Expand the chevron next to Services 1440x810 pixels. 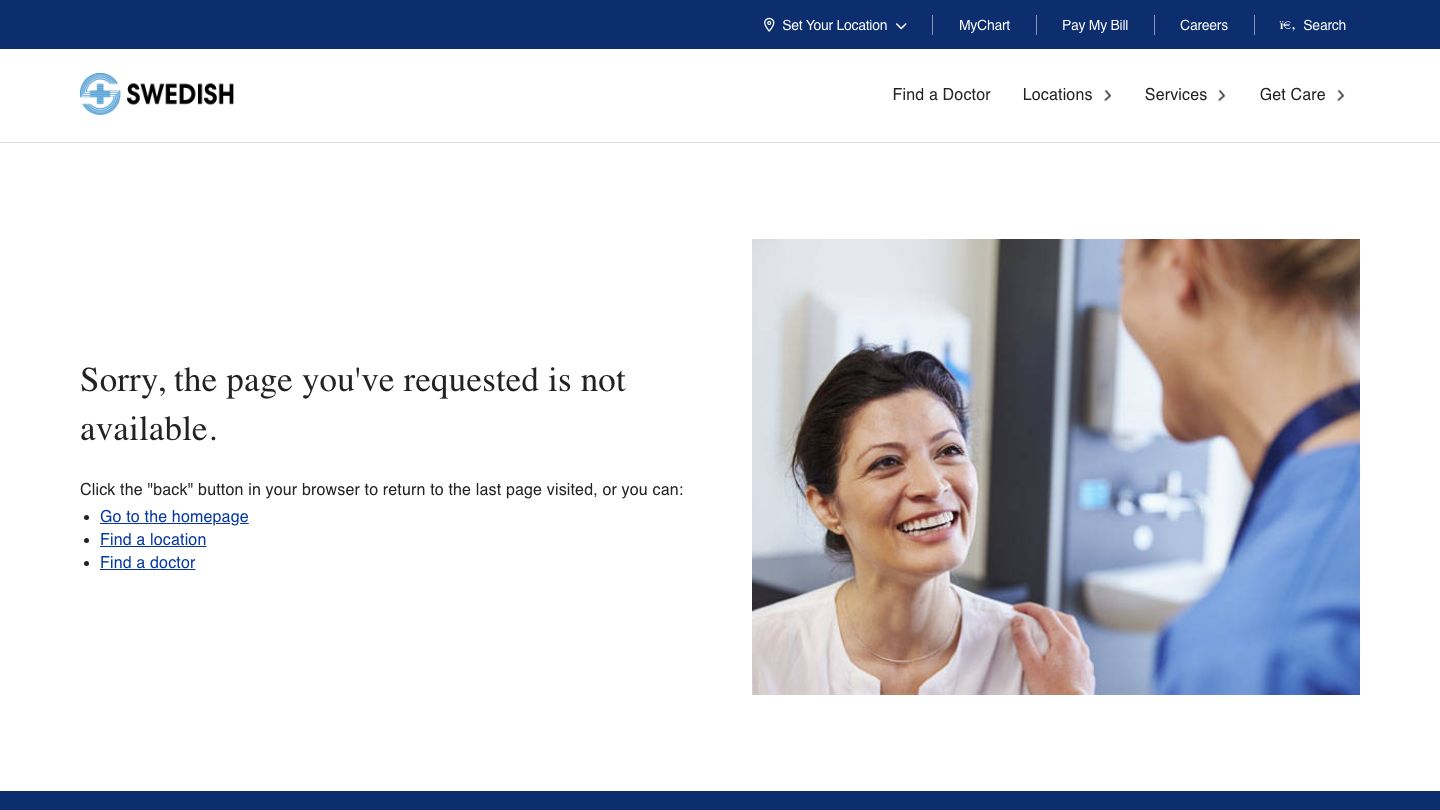(x=1222, y=95)
